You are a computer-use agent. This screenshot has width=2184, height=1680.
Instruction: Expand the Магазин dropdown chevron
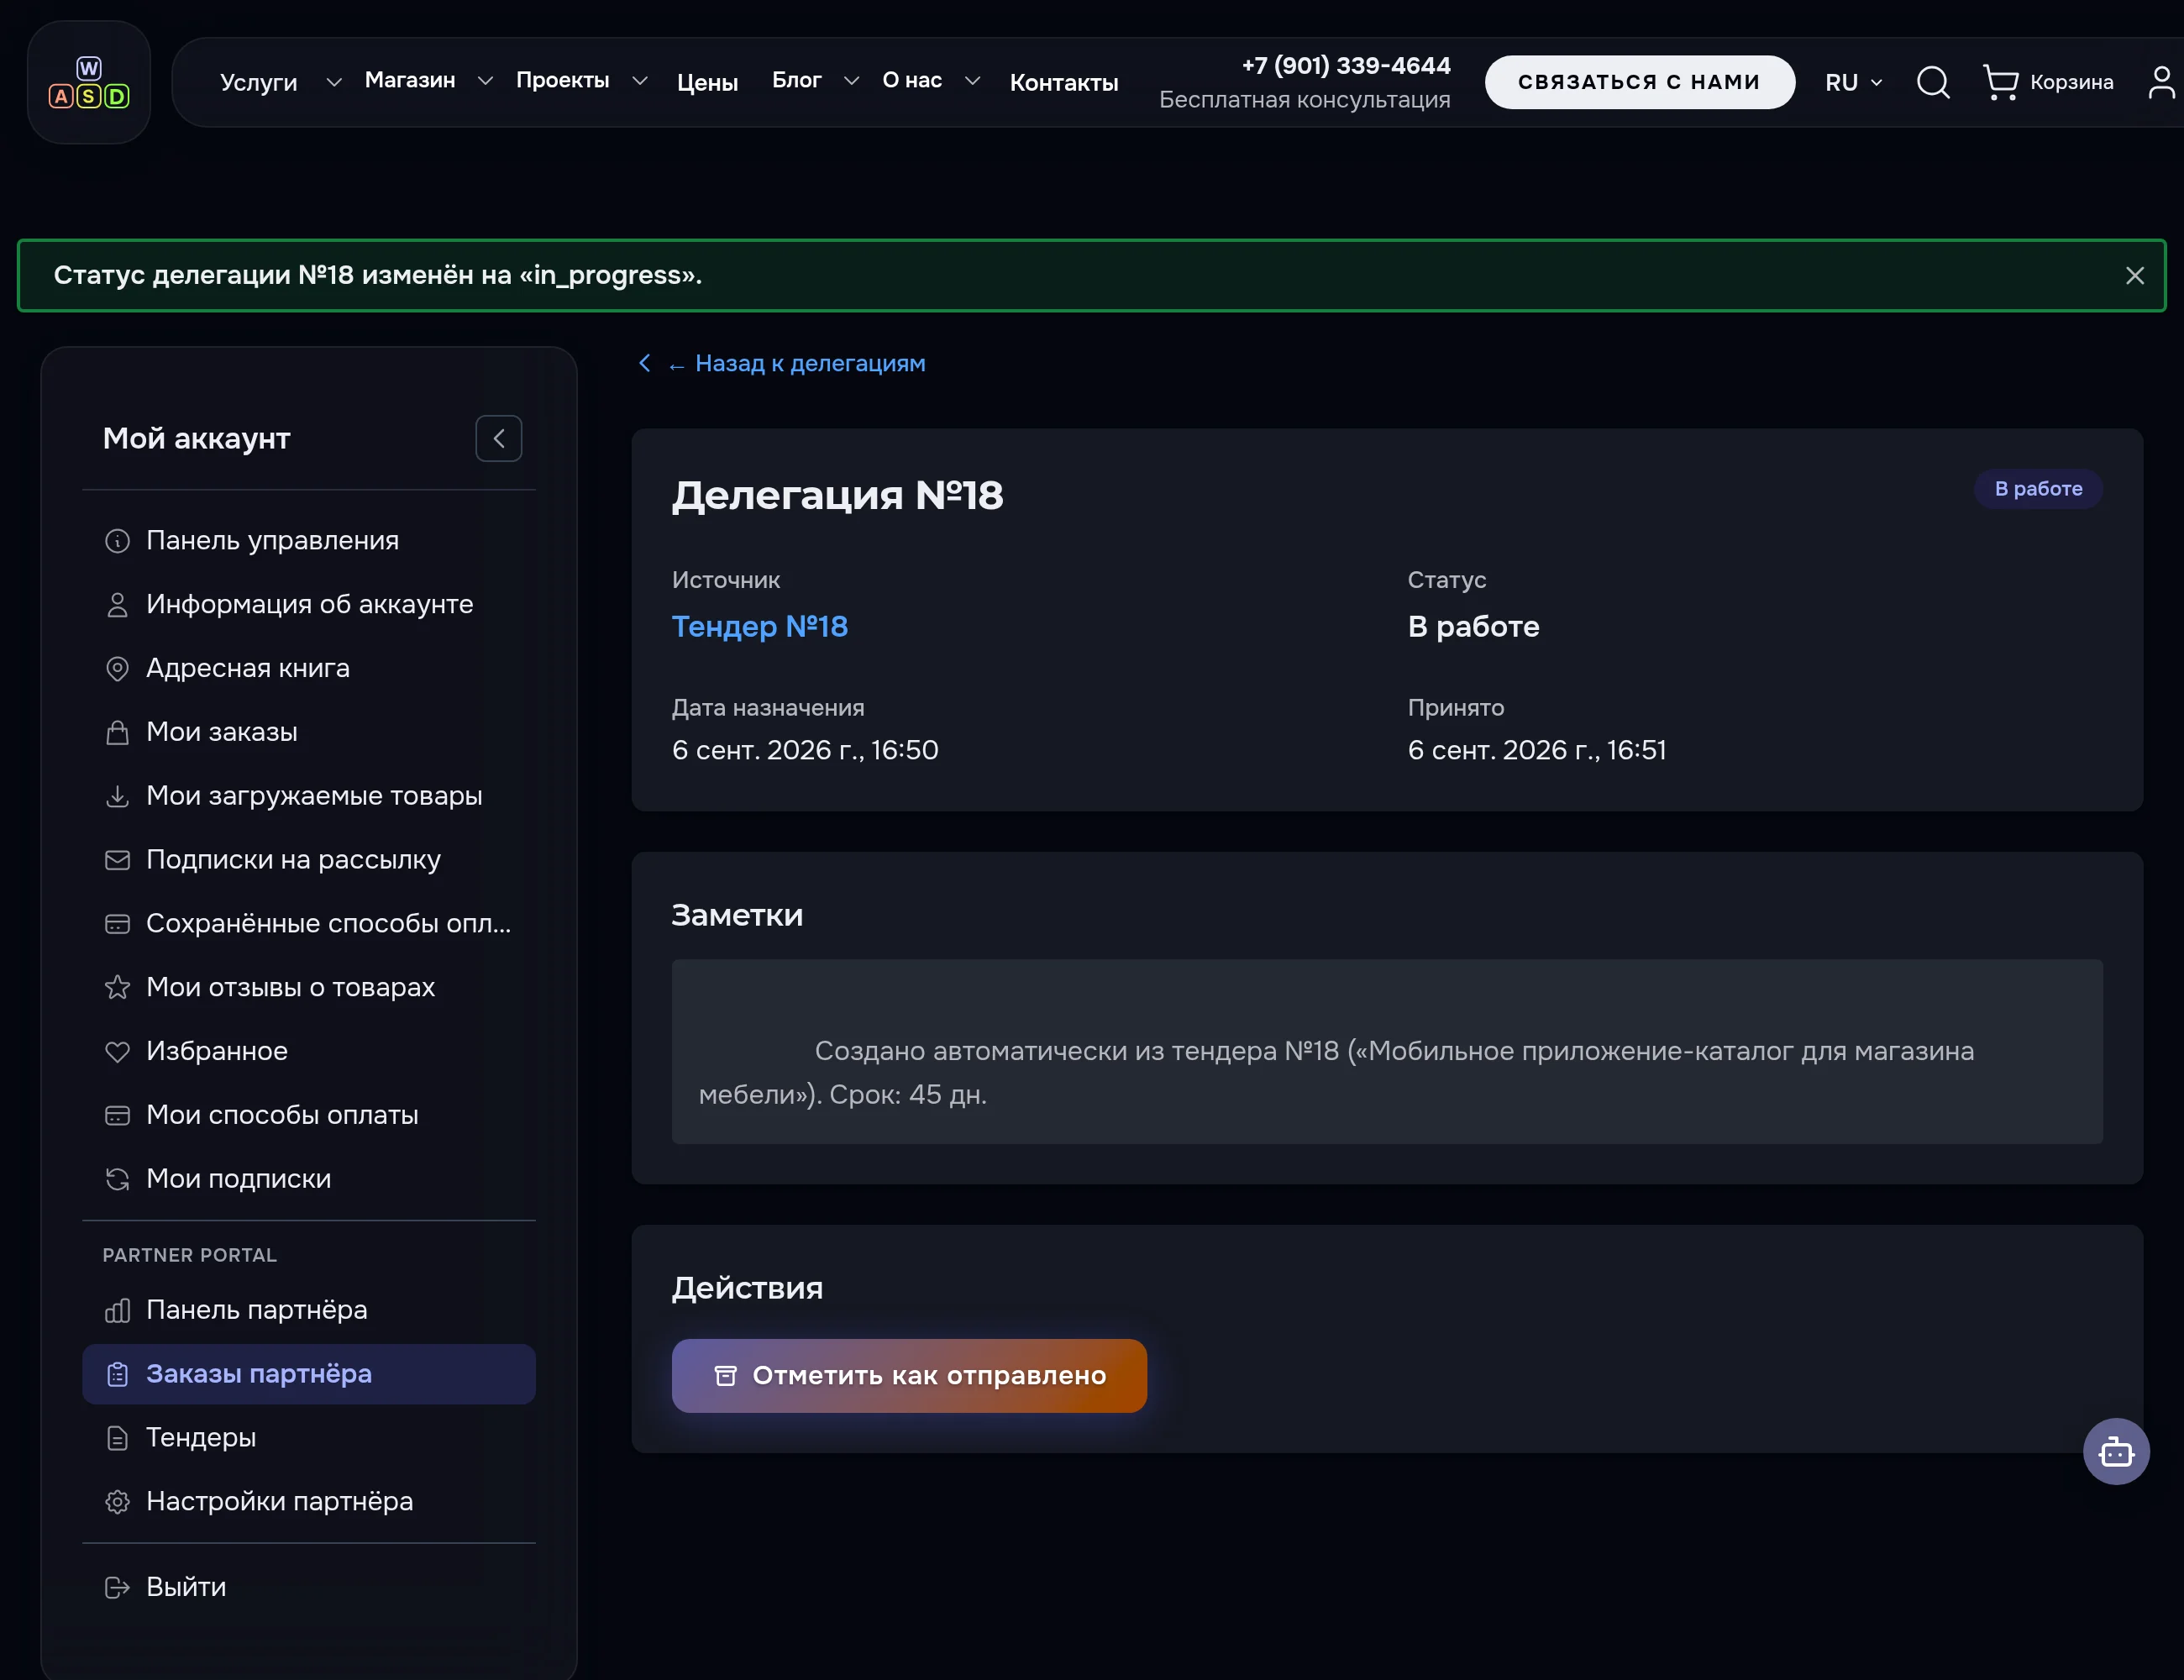[485, 81]
